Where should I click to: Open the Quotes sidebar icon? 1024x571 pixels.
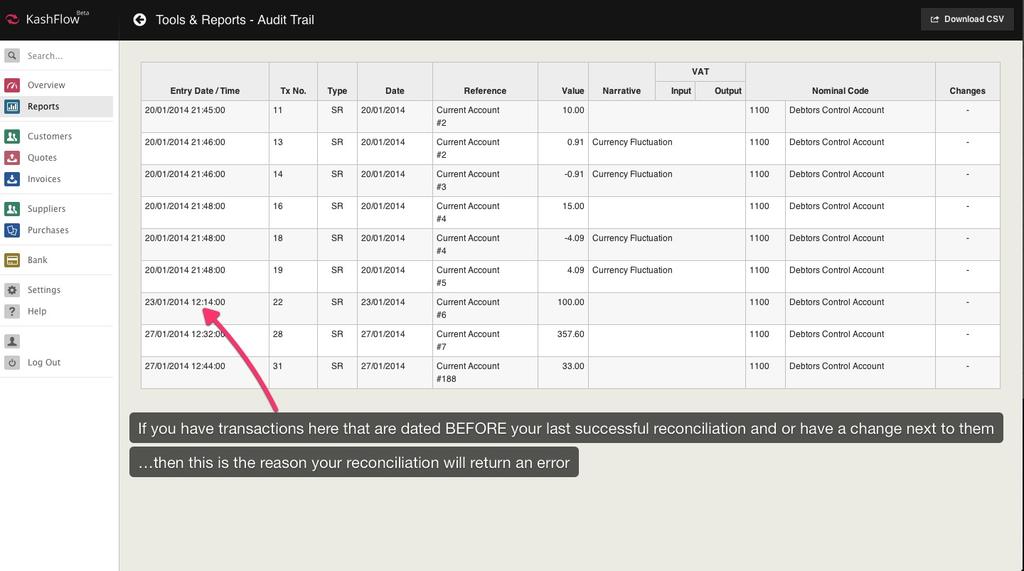coord(12,158)
